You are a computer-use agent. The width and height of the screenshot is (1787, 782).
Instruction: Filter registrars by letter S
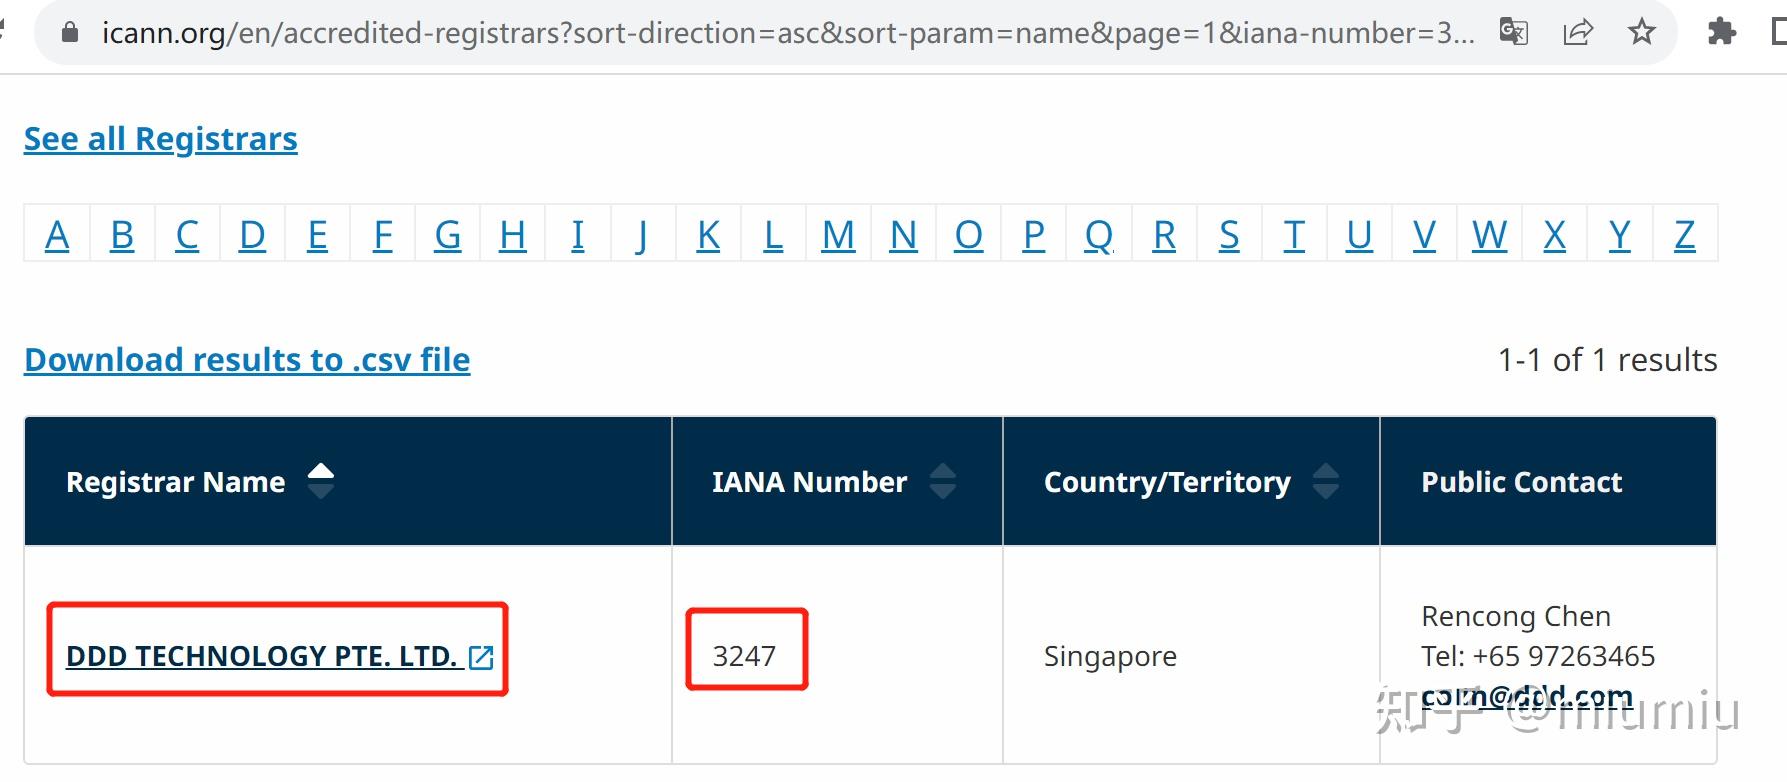click(x=1229, y=235)
